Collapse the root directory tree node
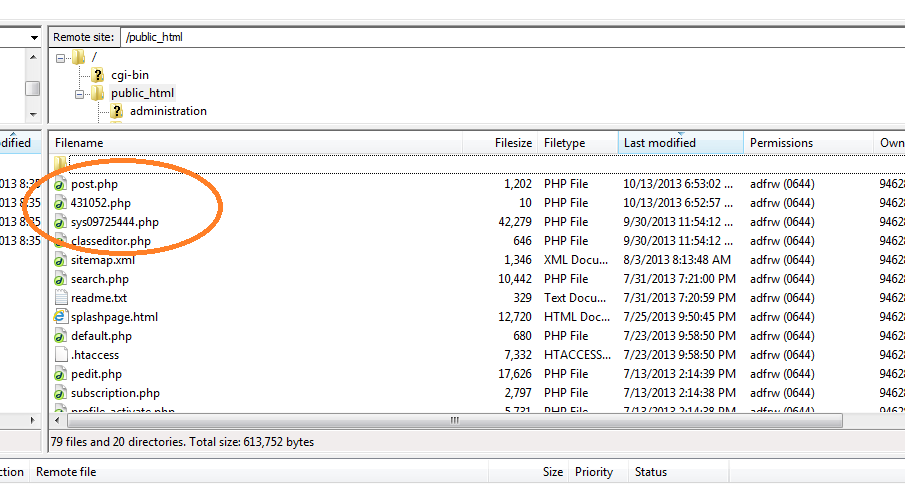 point(60,58)
